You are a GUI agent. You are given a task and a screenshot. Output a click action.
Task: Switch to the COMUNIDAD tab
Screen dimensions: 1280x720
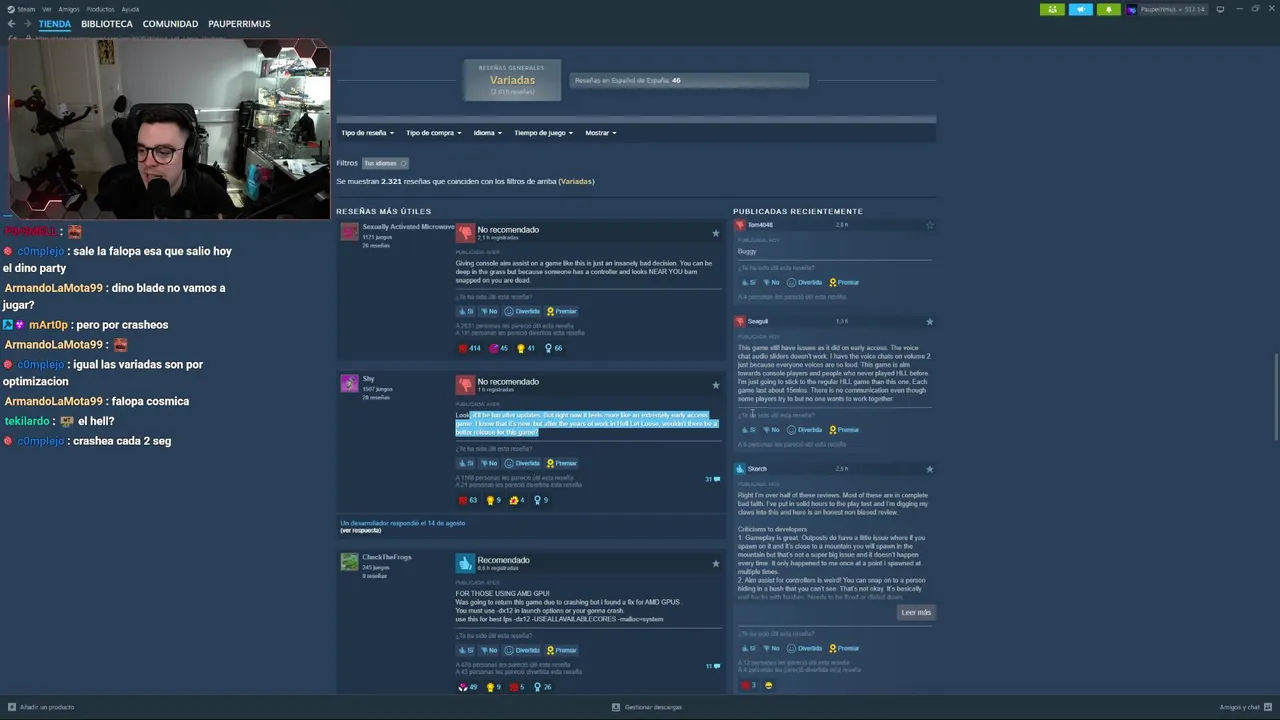[x=170, y=24]
